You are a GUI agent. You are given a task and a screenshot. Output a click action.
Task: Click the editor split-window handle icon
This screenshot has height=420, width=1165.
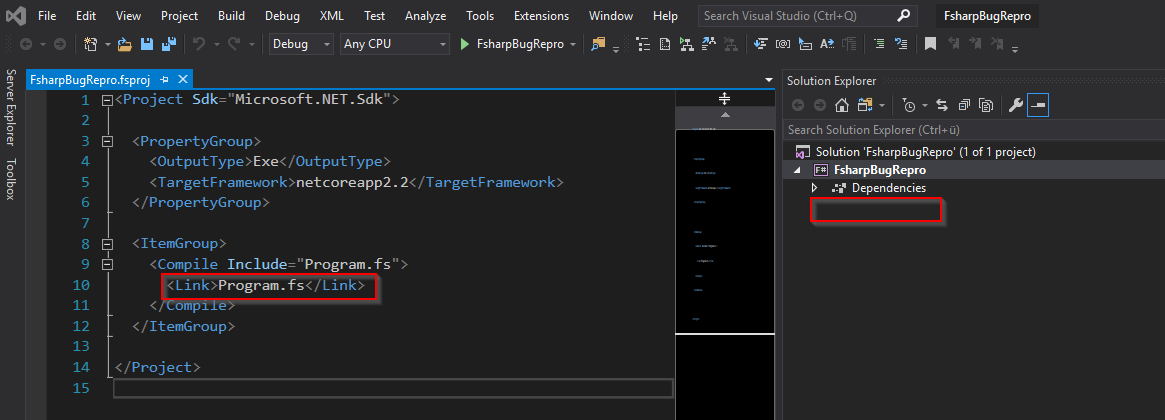pos(725,98)
